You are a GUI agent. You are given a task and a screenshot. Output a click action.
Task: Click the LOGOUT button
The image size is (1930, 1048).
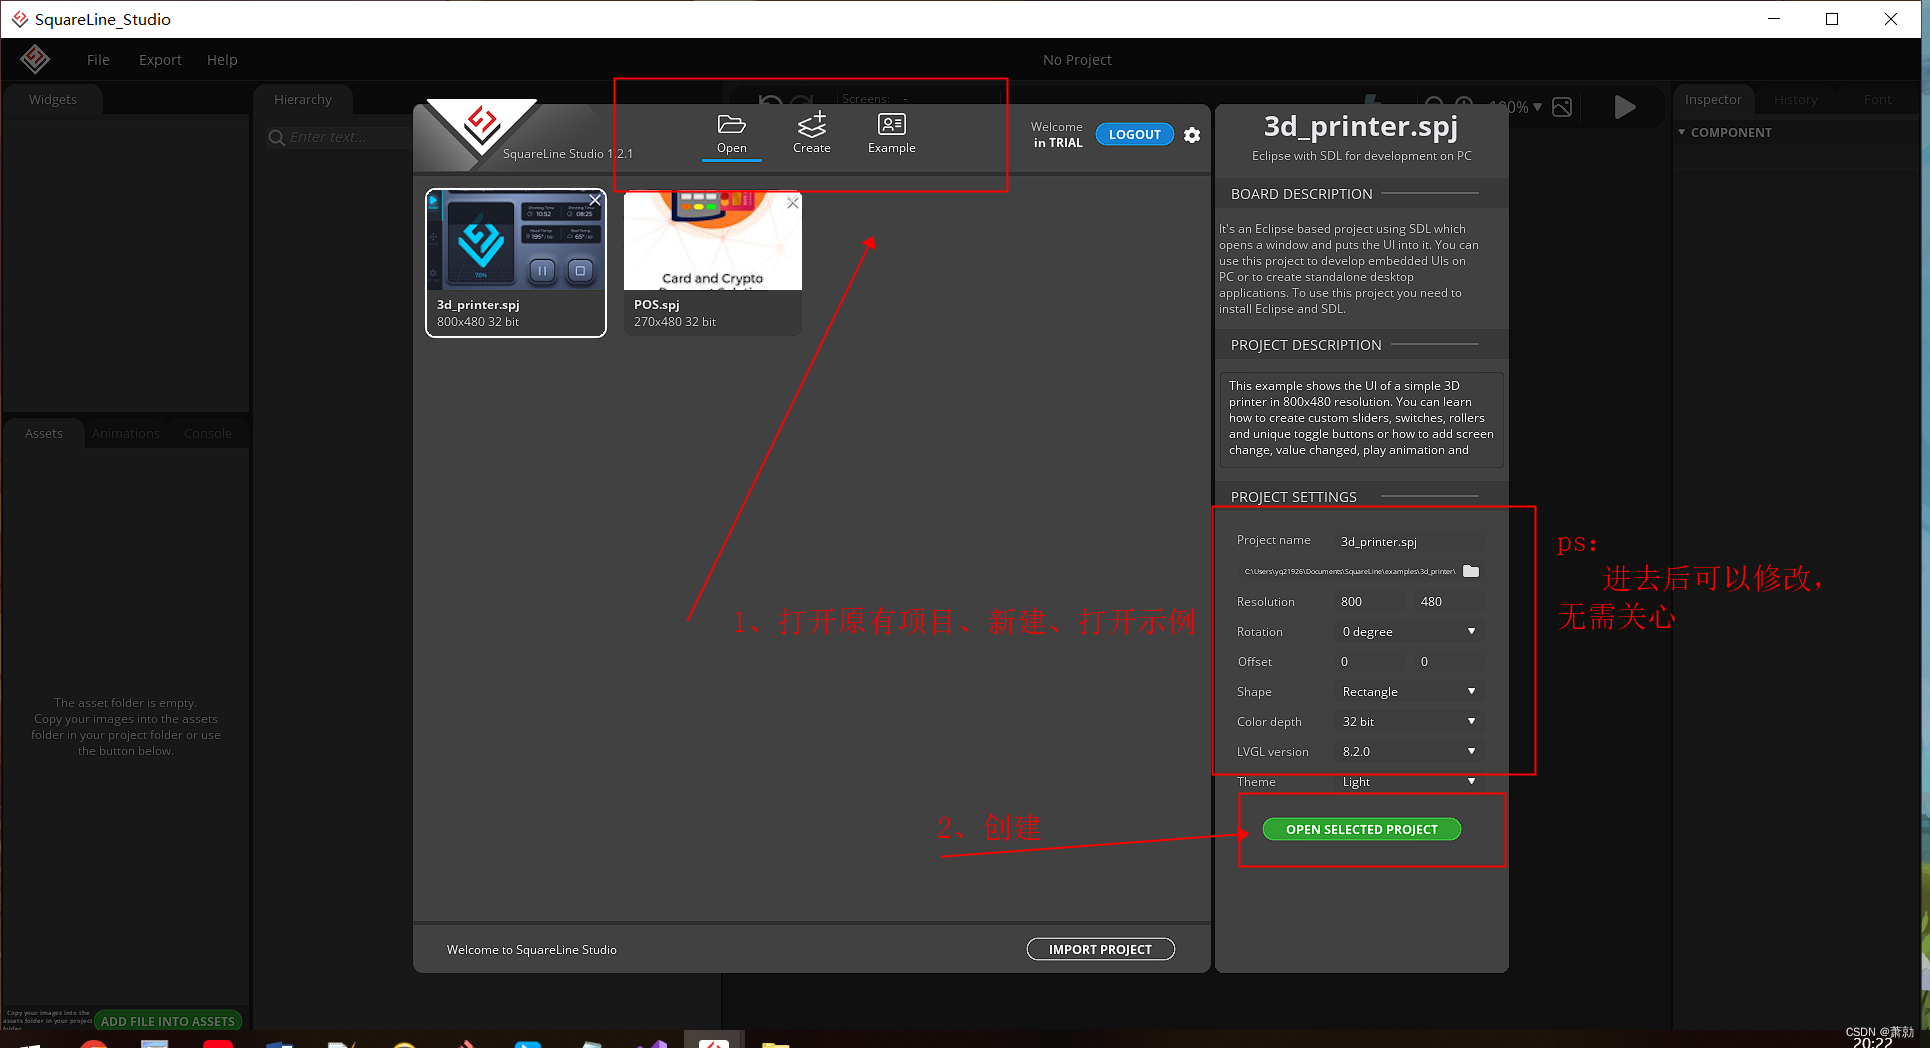point(1134,134)
